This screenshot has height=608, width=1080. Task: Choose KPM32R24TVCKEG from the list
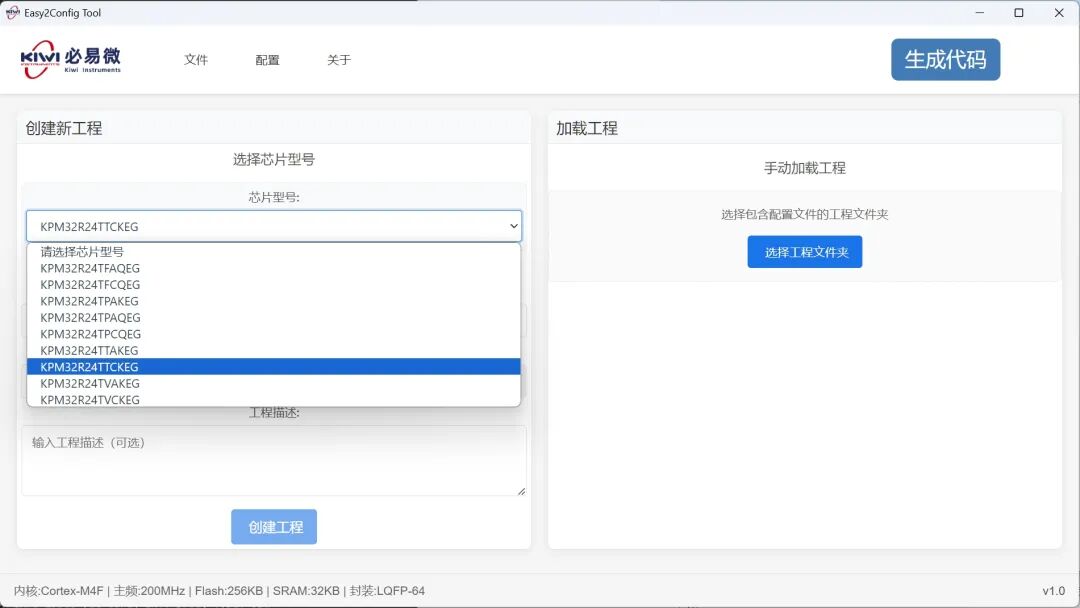273,399
